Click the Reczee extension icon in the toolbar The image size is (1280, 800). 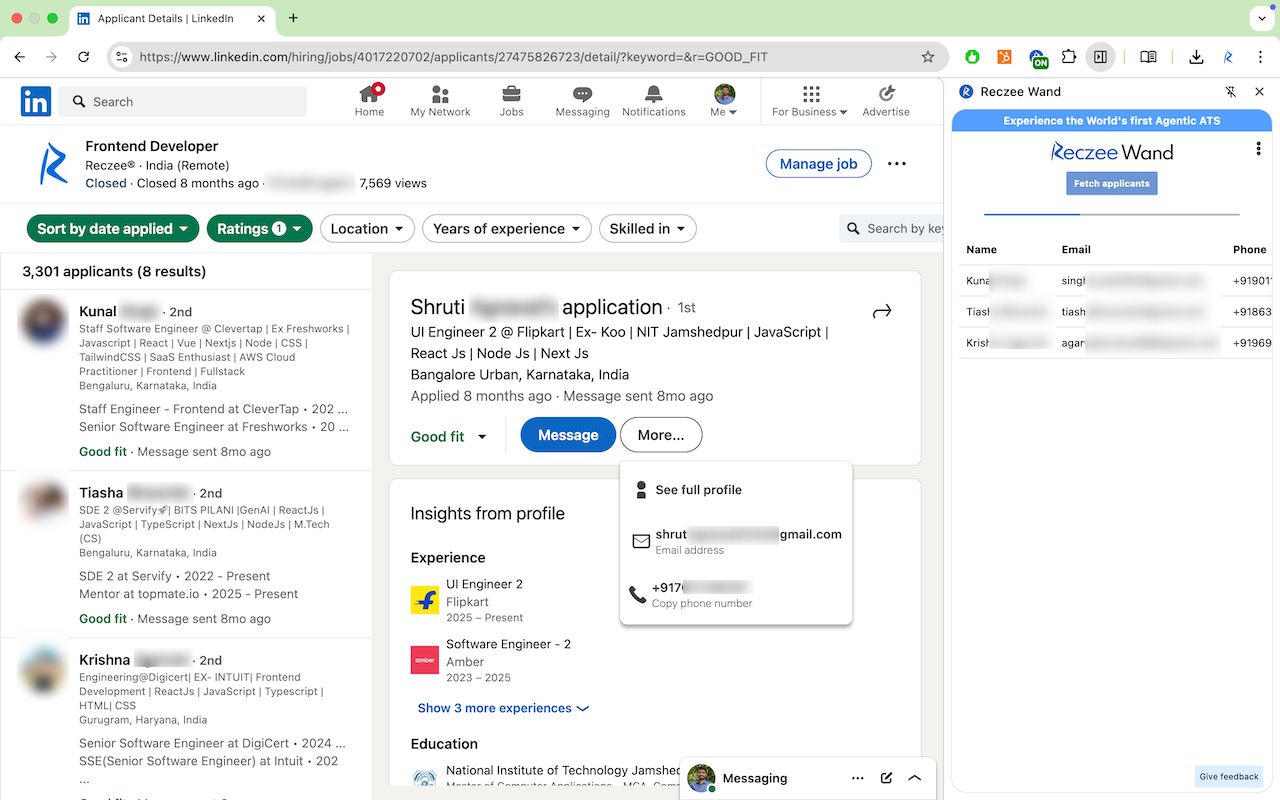(1228, 57)
